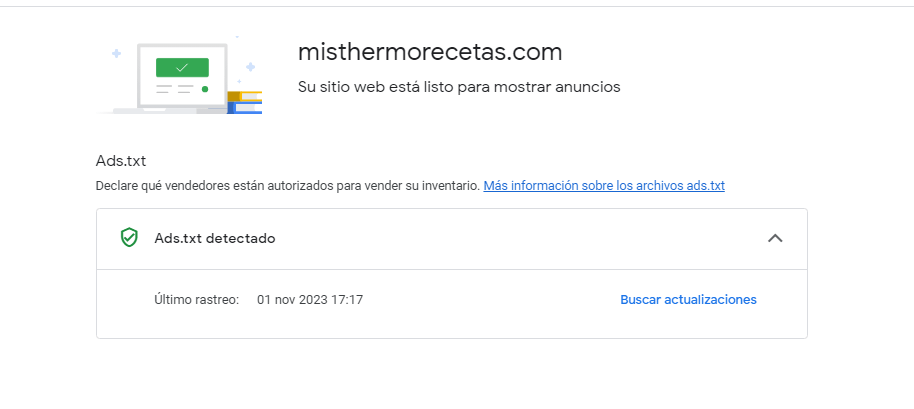Click the Último rastreo label
The height and width of the screenshot is (409, 914).
point(196,299)
